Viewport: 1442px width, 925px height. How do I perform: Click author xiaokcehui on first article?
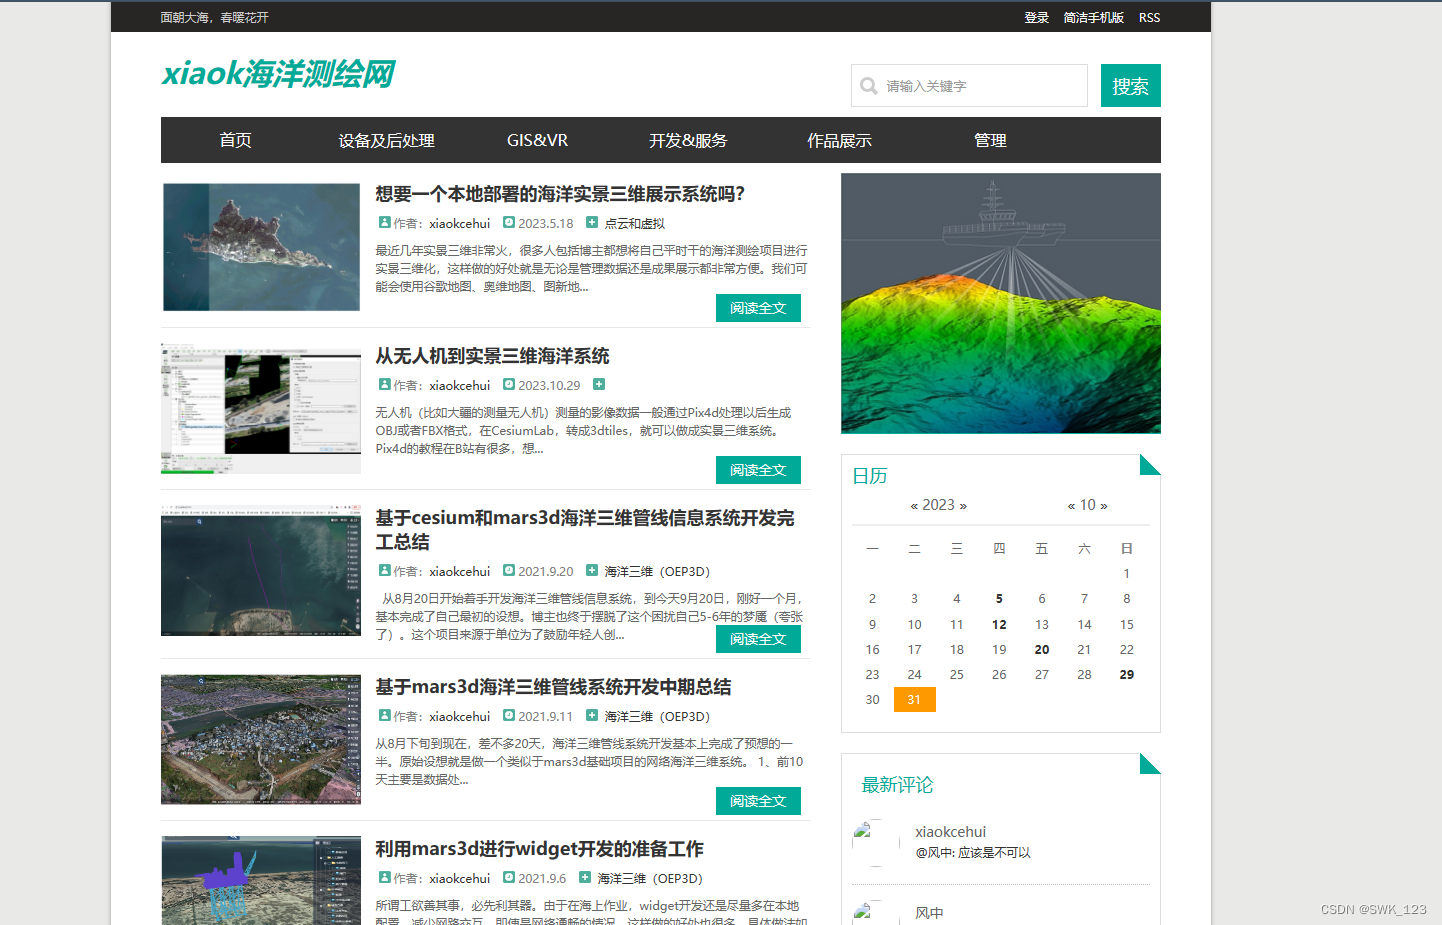pos(460,224)
